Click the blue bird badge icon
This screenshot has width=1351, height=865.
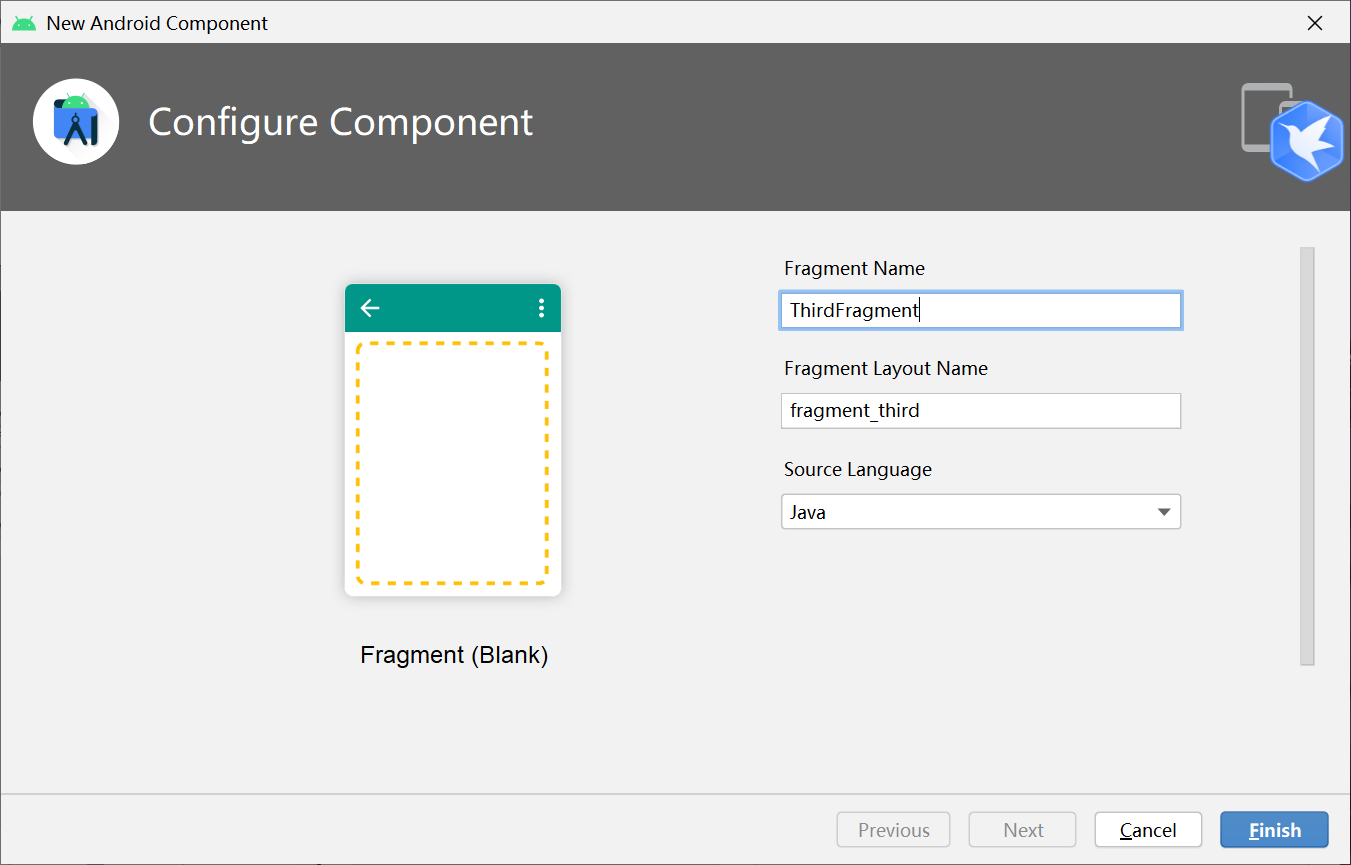[x=1308, y=141]
